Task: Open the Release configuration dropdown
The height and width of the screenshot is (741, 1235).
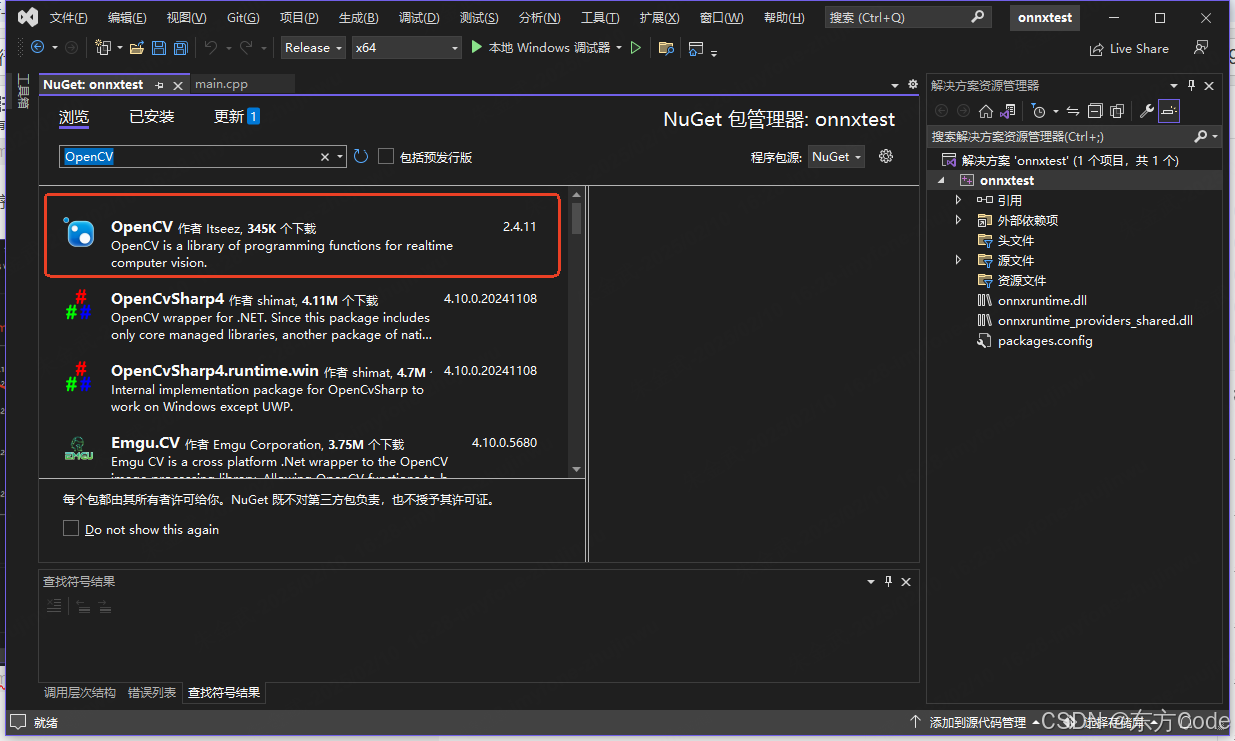Action: pyautogui.click(x=313, y=48)
